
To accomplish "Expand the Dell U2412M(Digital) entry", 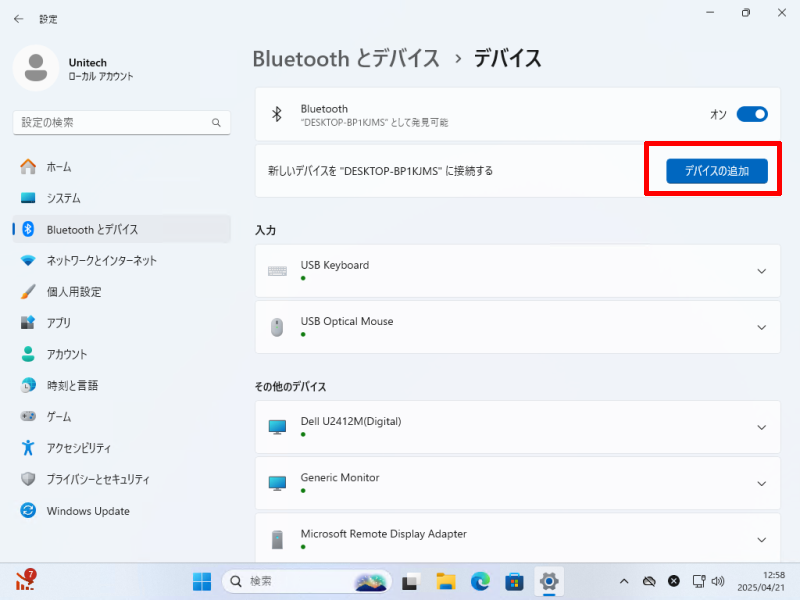I will coord(761,427).
